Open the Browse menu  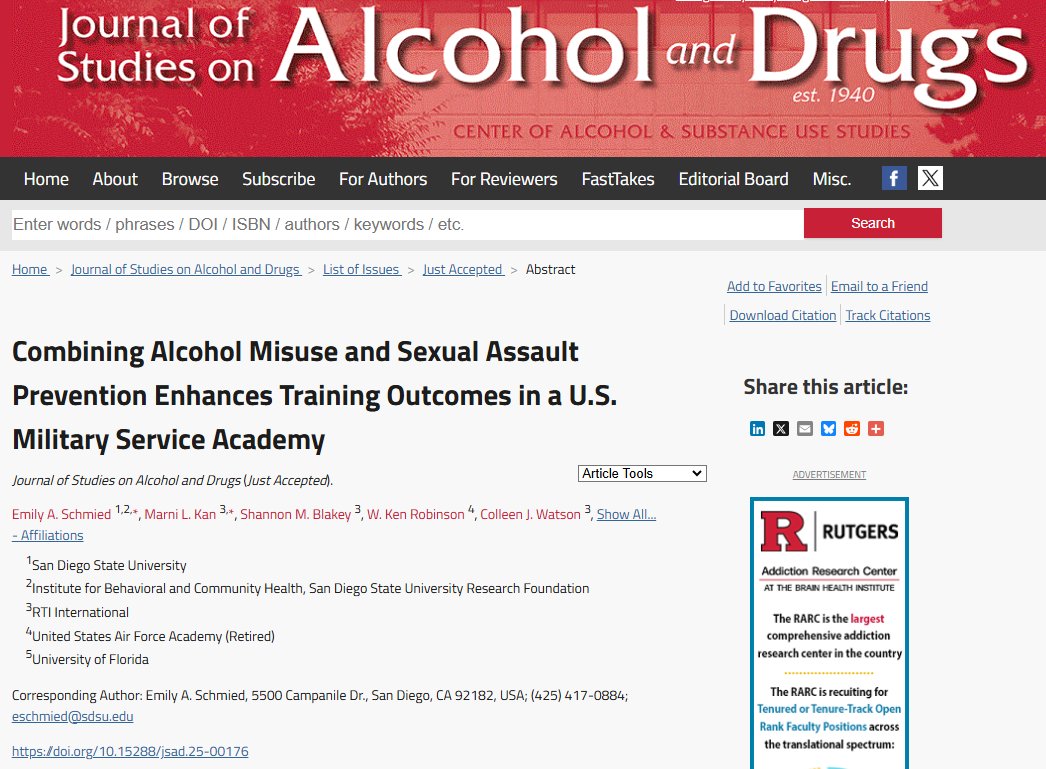(x=189, y=179)
